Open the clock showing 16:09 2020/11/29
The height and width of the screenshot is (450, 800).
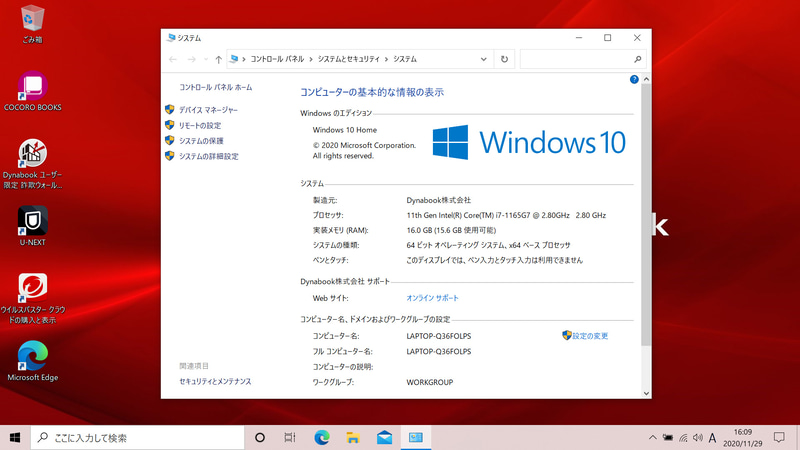point(743,438)
